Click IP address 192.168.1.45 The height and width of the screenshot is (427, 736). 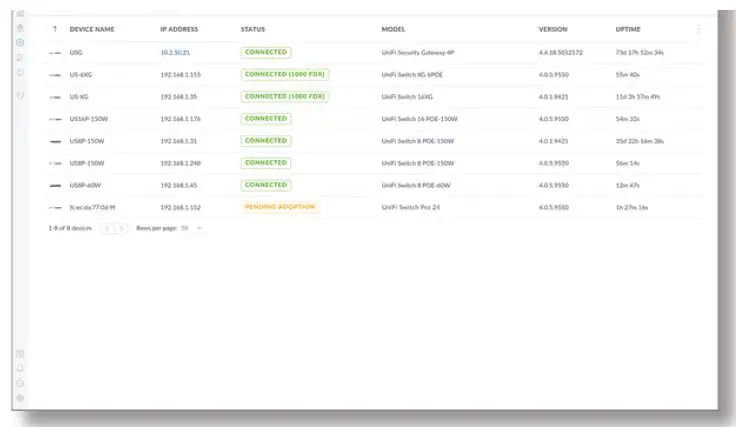click(x=179, y=185)
